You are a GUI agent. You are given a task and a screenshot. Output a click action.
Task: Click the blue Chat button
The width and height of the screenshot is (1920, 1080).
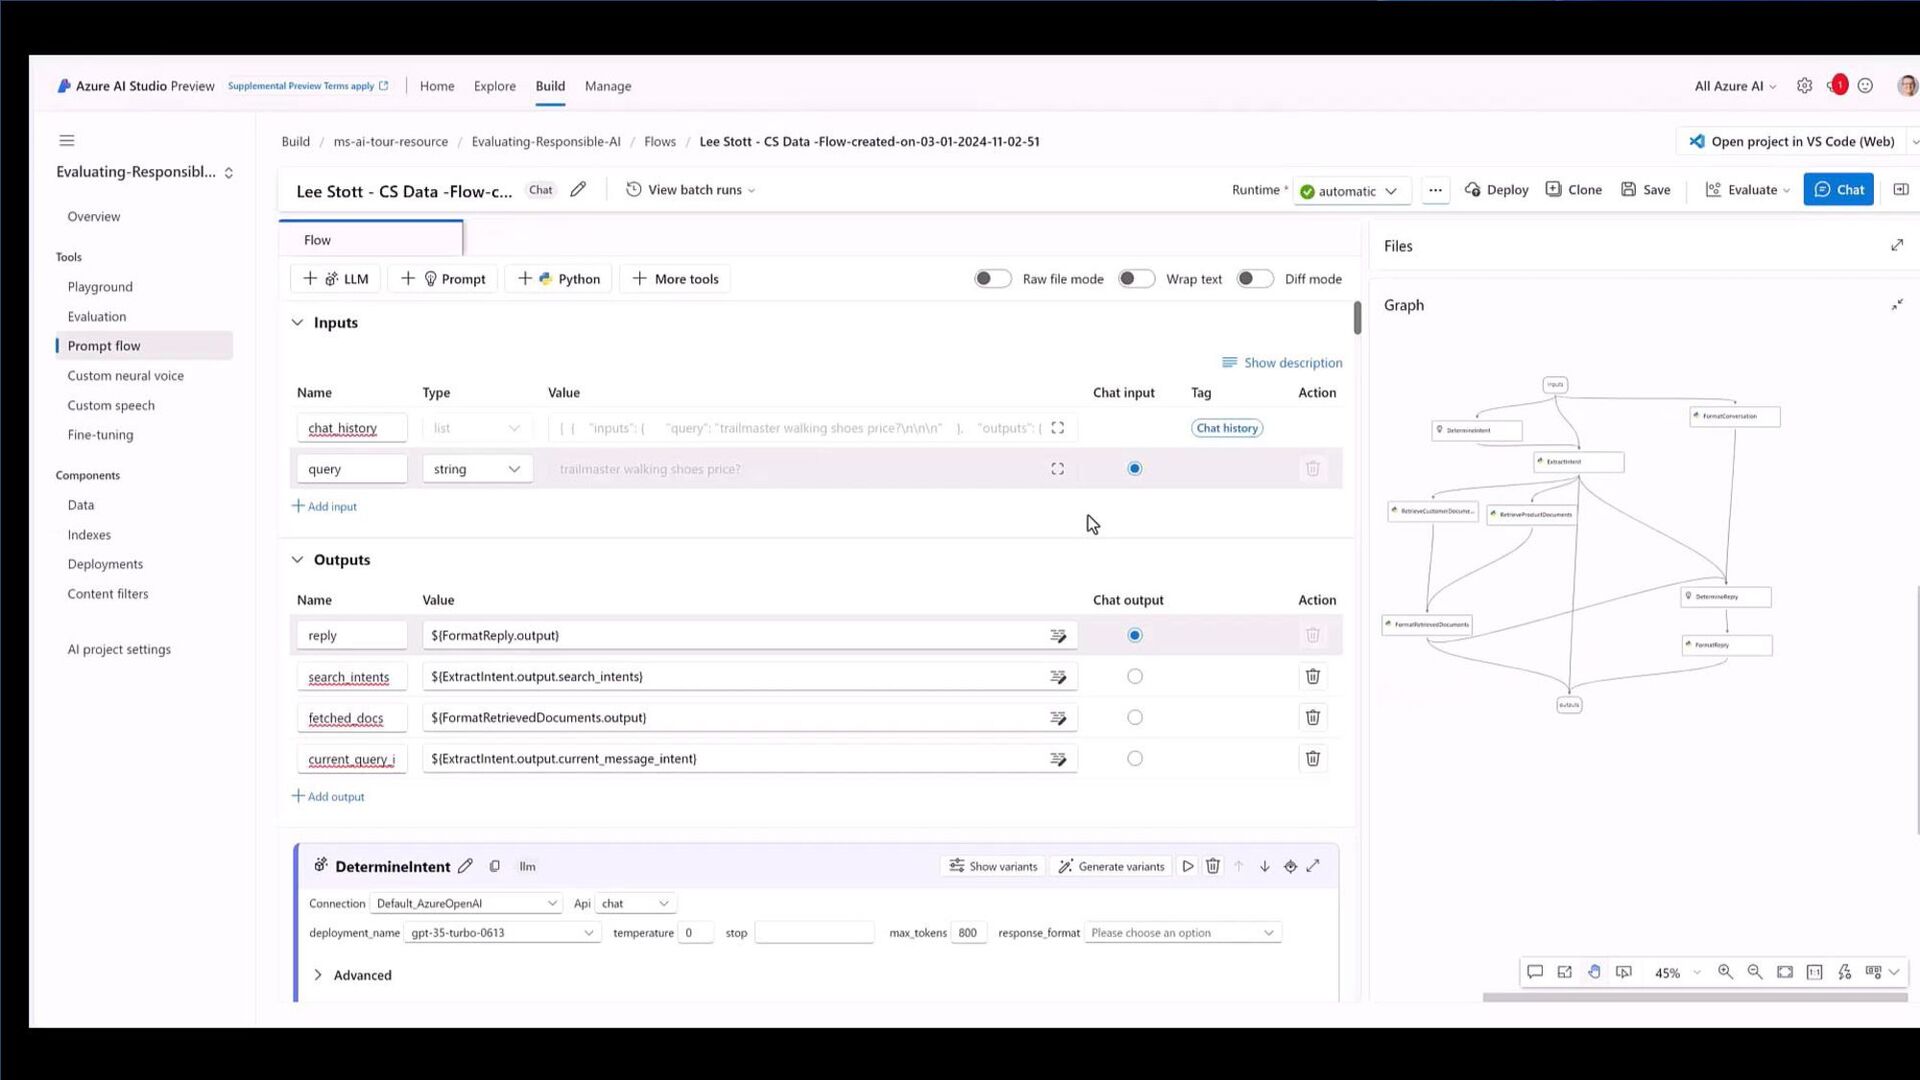(1839, 190)
